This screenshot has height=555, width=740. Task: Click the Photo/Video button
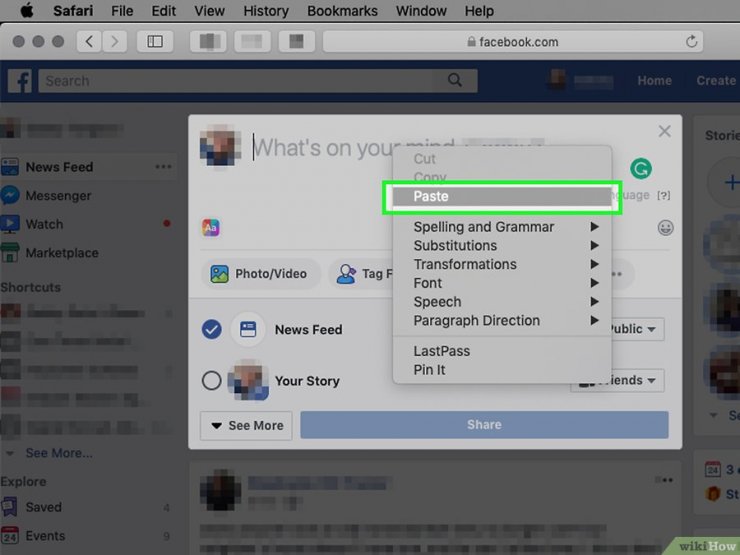261,273
